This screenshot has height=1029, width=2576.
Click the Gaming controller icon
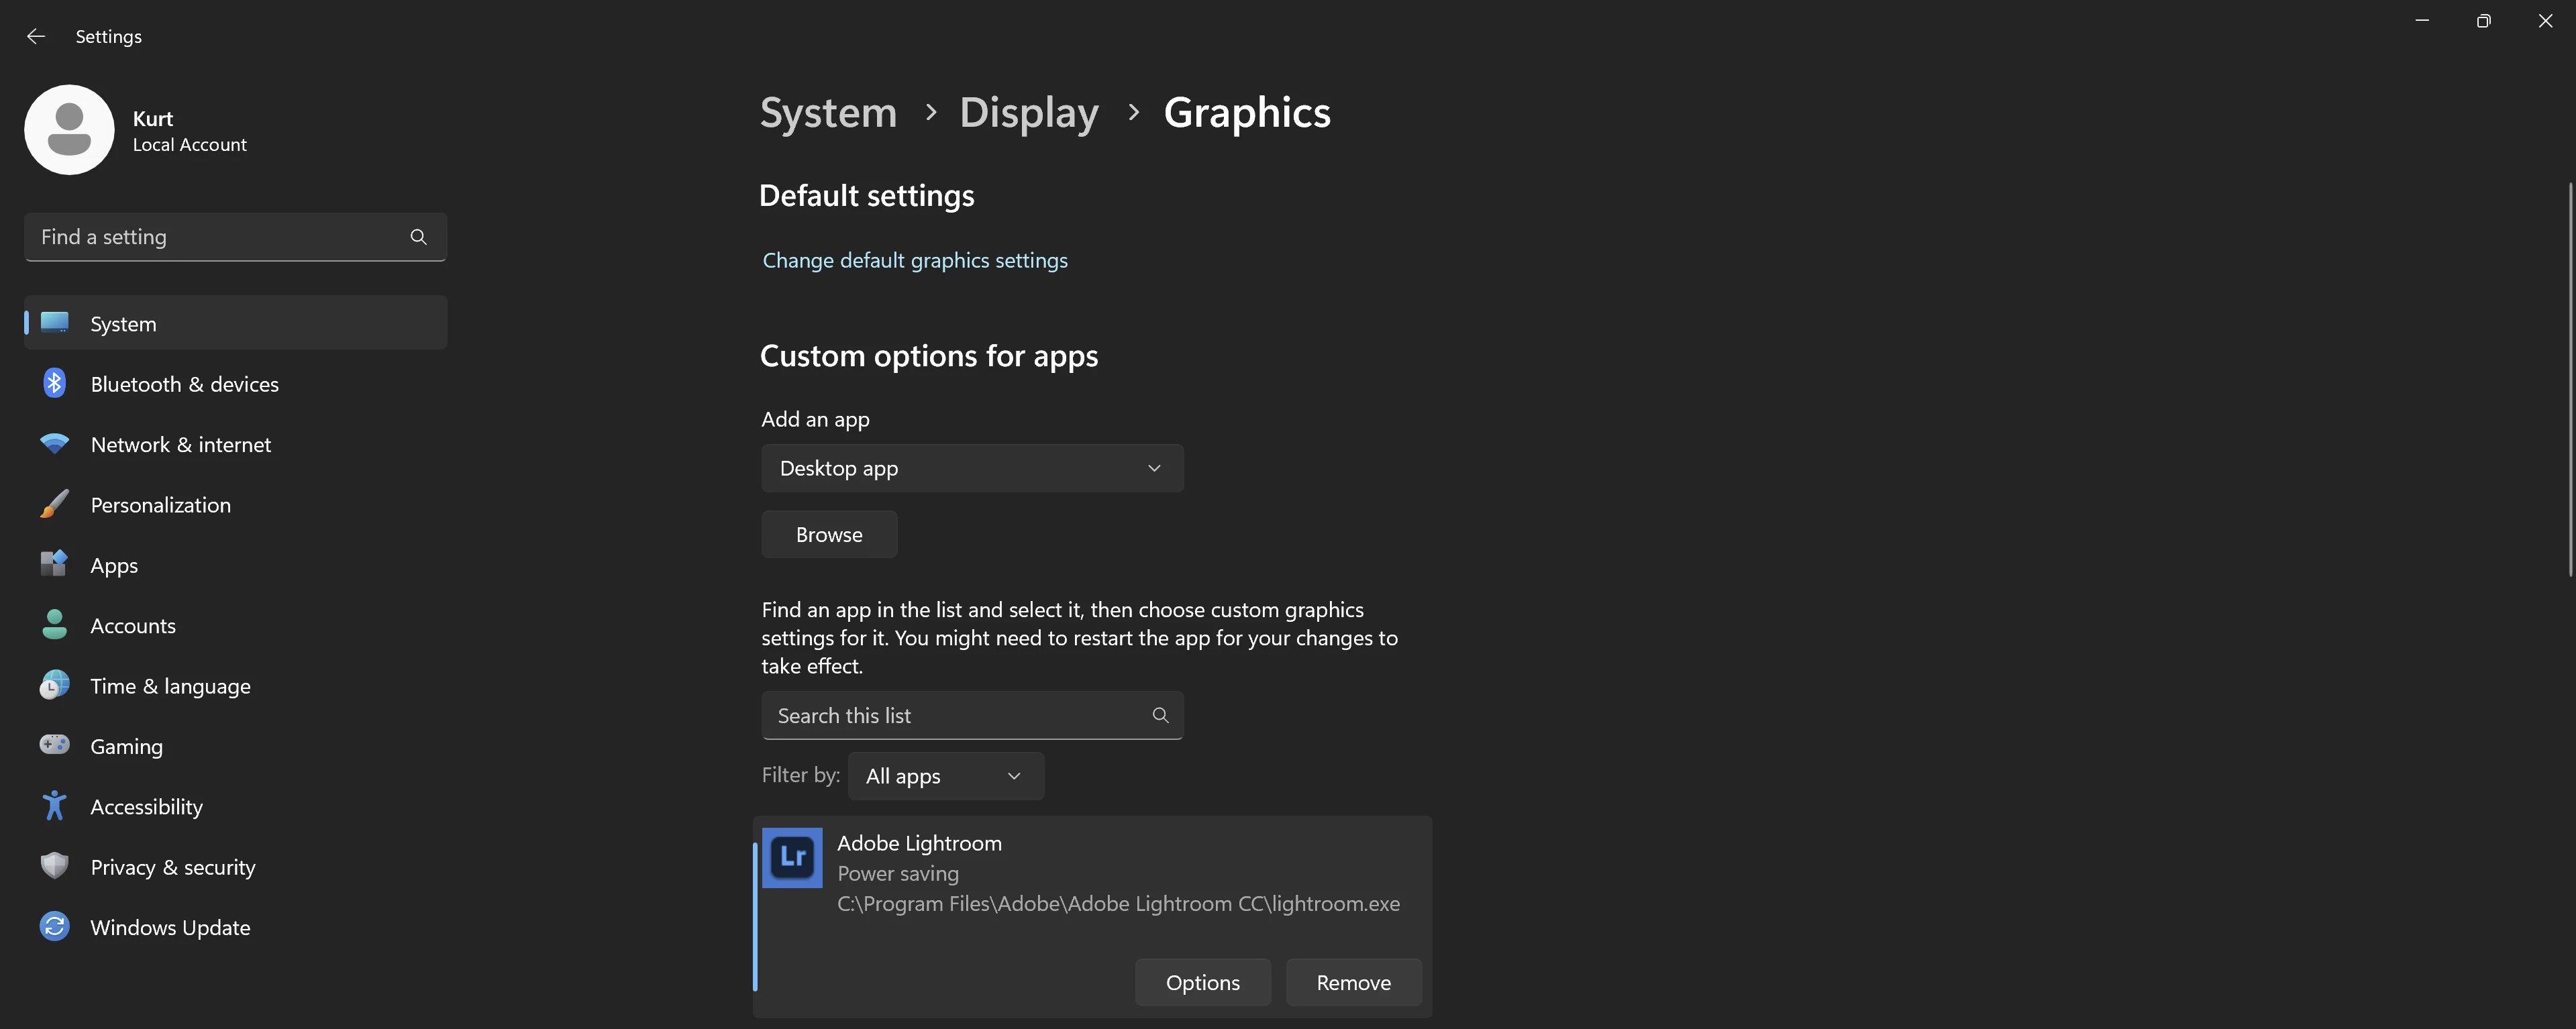tap(54, 745)
